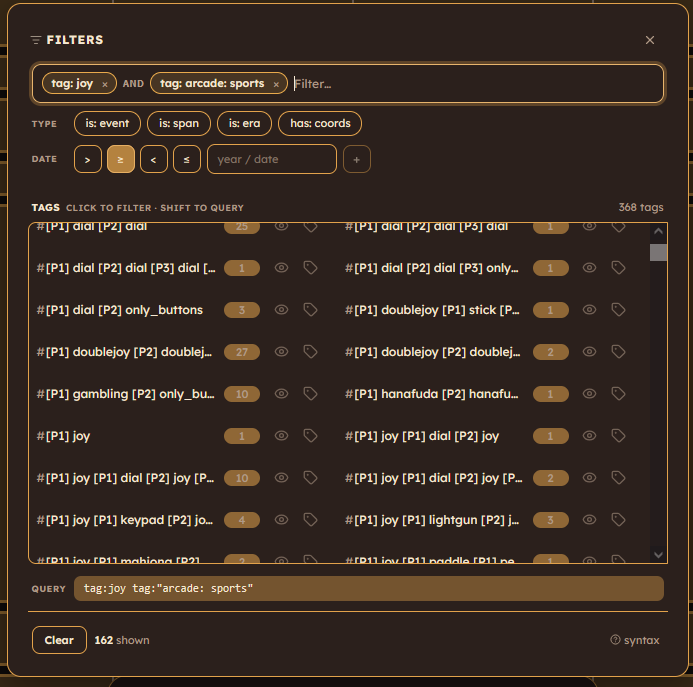
Task: Click tag icon for doublejoy tag count 27
Action: point(310,351)
